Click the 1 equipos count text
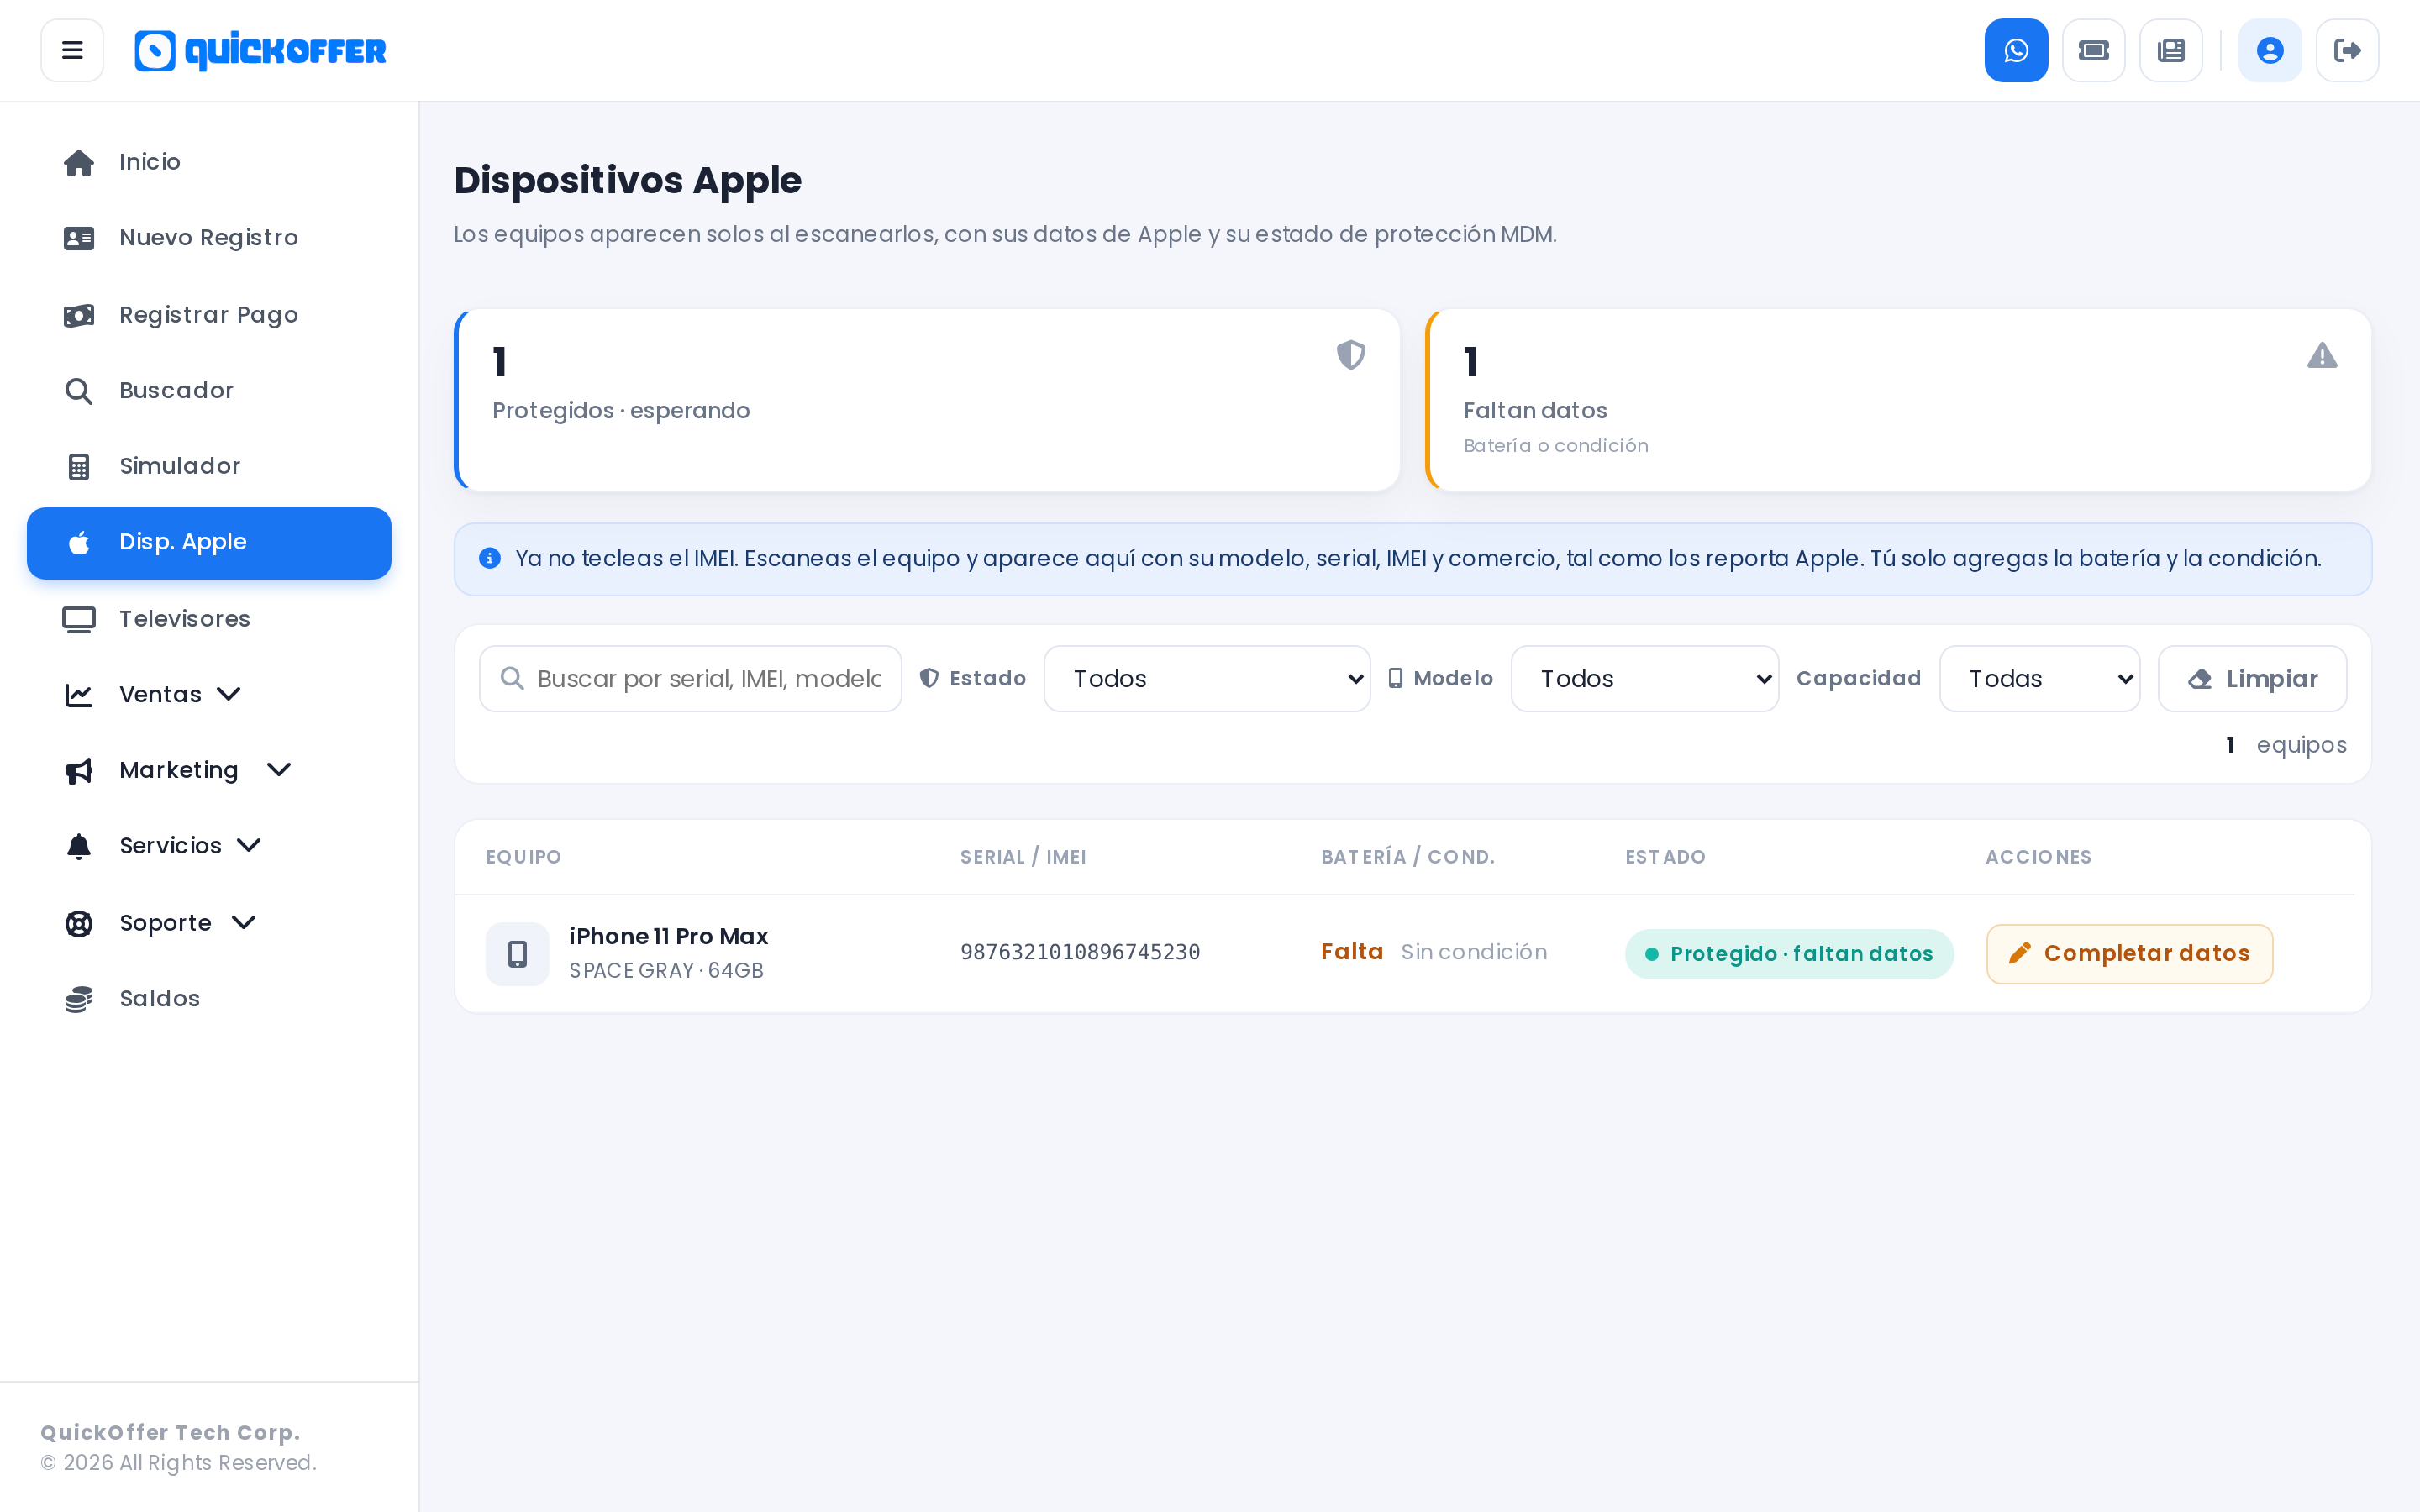2420x1512 pixels. tap(2286, 745)
